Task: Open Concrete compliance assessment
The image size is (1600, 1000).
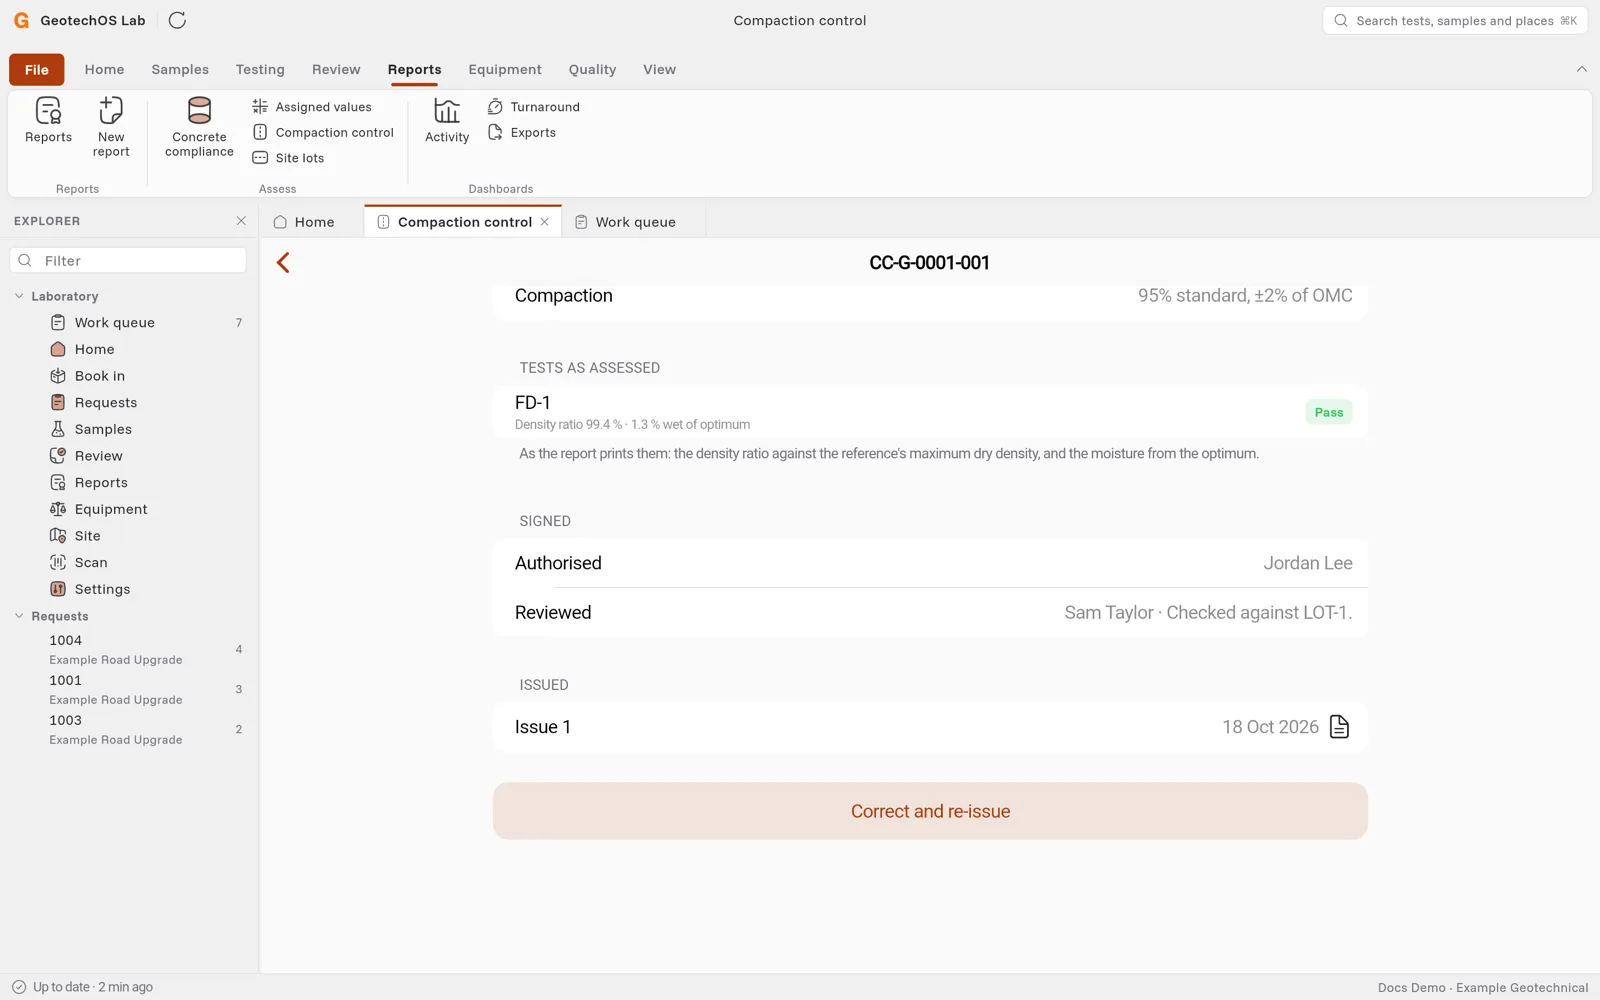Action: 199,127
